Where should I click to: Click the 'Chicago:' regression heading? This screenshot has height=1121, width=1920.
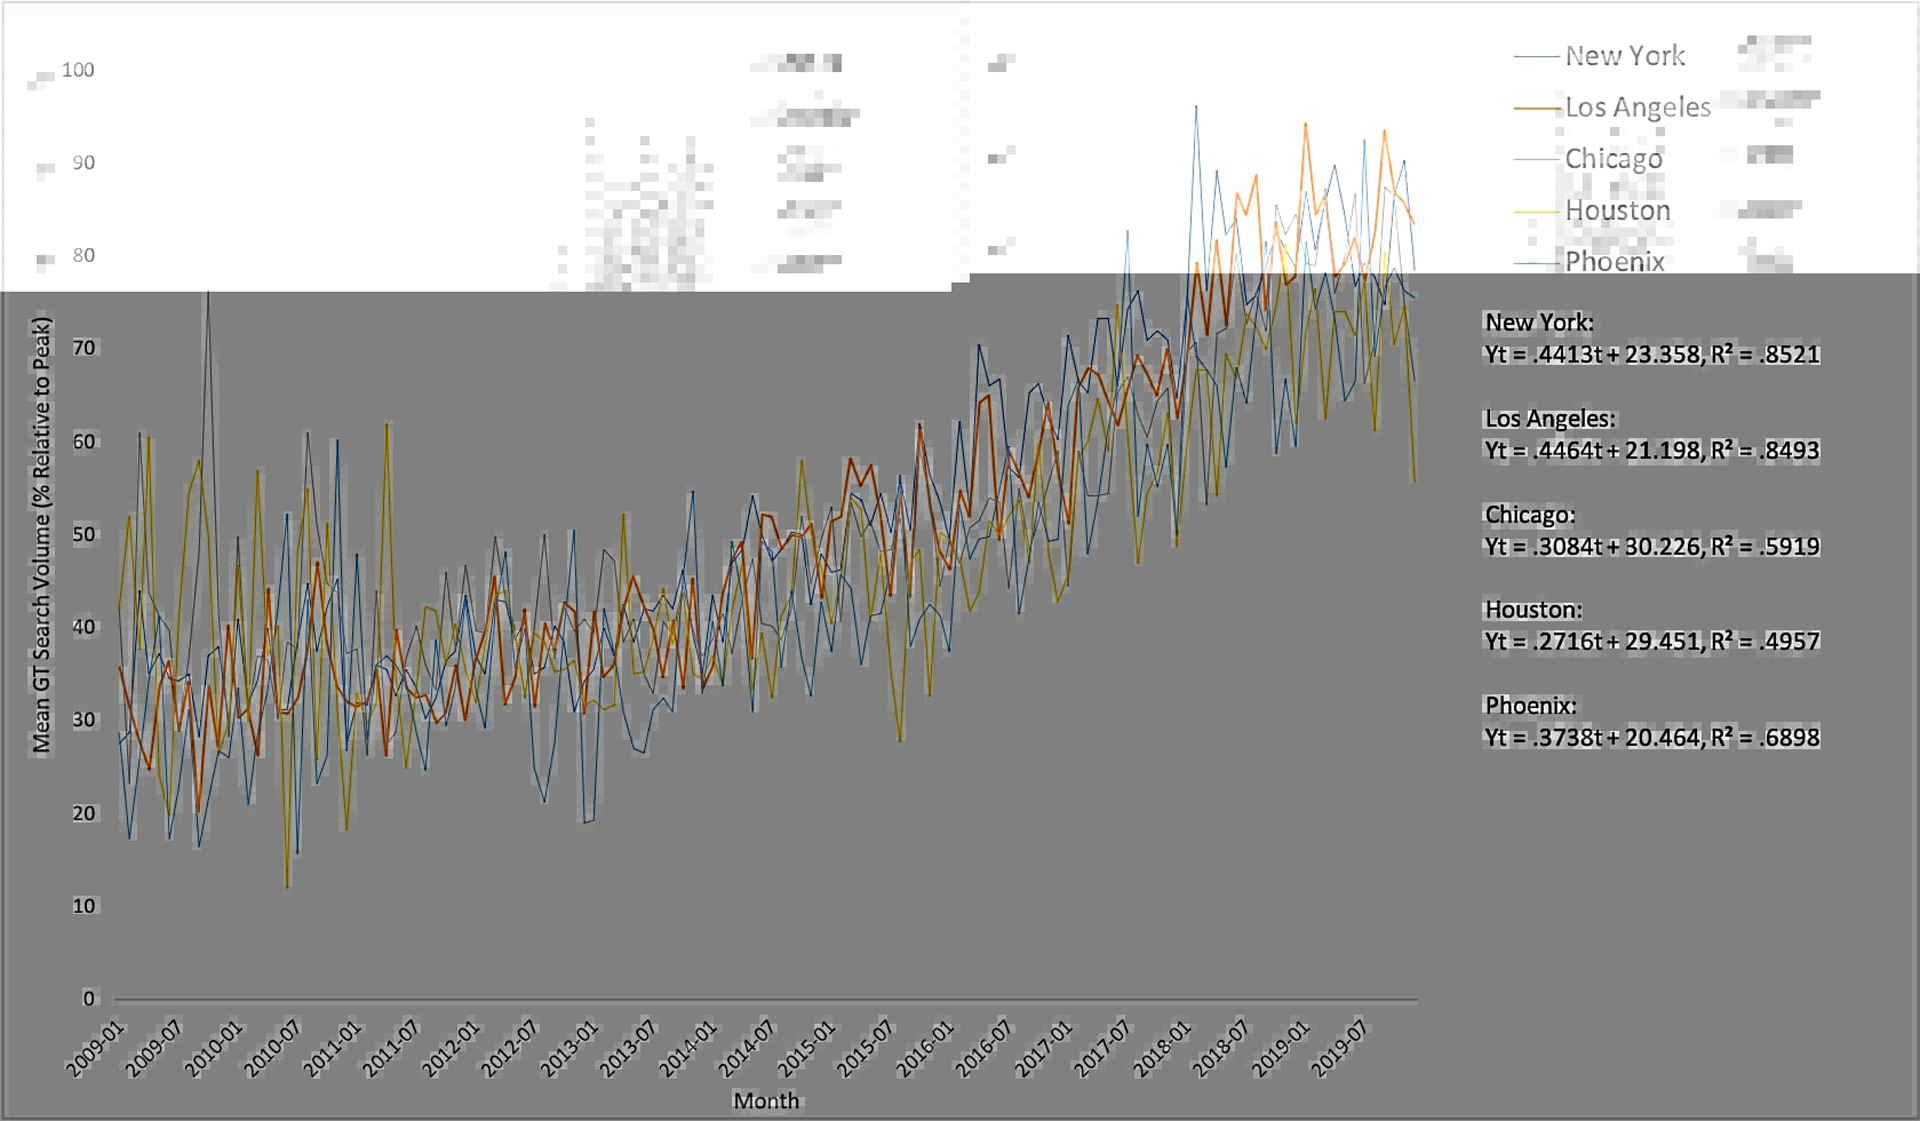point(1530,514)
